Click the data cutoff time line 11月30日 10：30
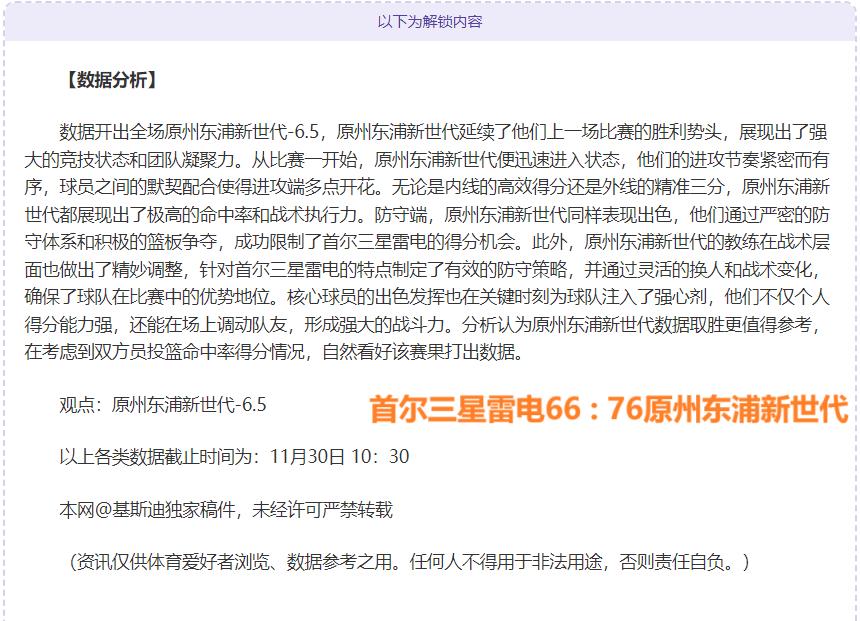860x621 pixels. tap(234, 456)
